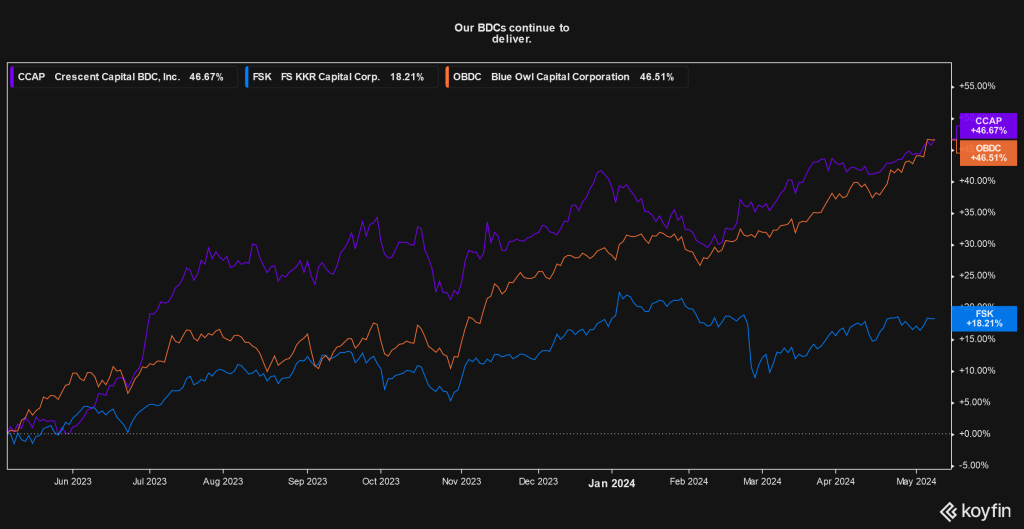The image size is (1024, 529).
Task: Click the Jan 2024 date label
Action: [611, 483]
